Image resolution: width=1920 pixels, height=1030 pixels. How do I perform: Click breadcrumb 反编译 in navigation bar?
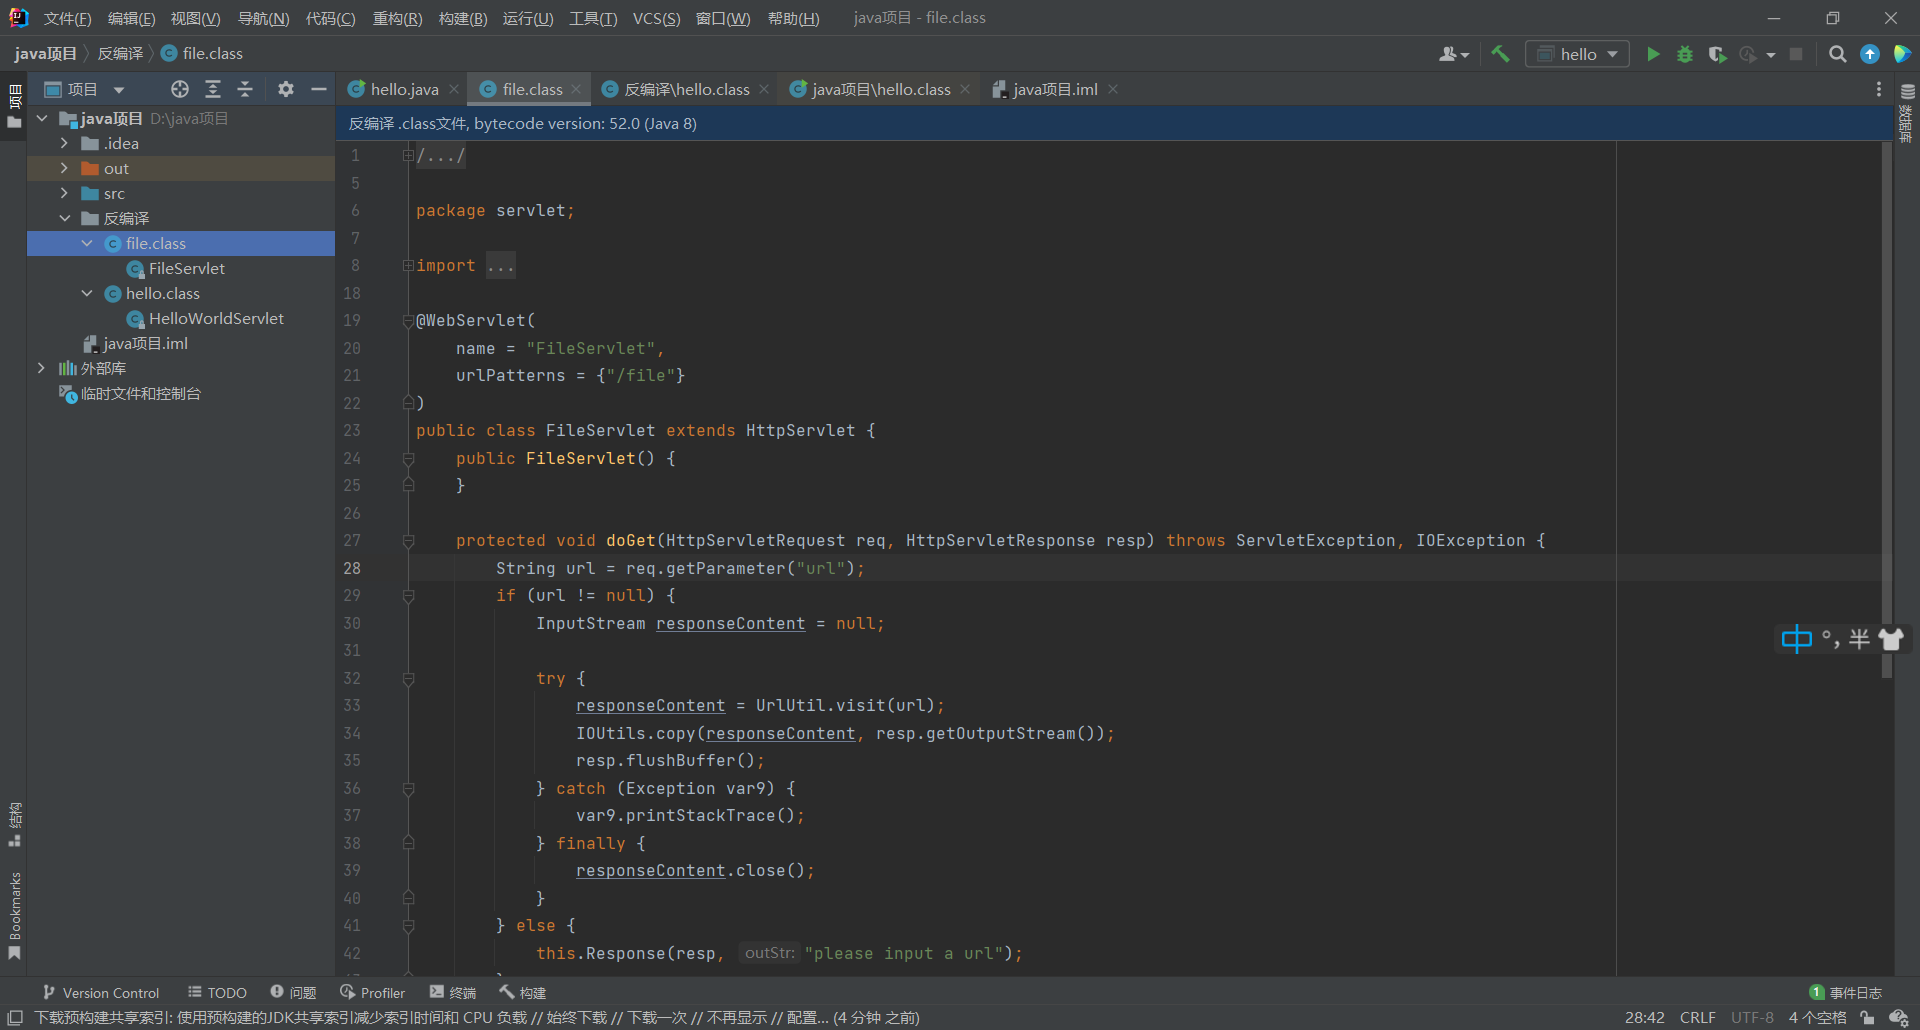click(120, 53)
